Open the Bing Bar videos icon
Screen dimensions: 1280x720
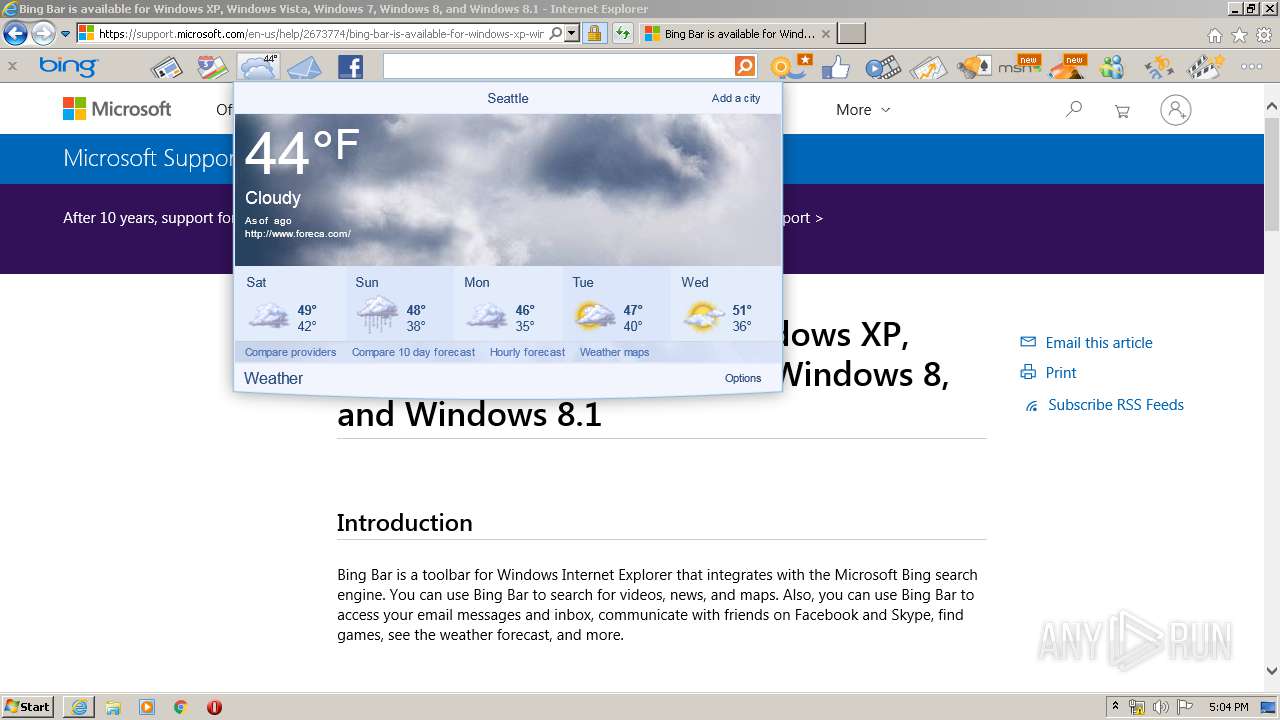point(883,67)
